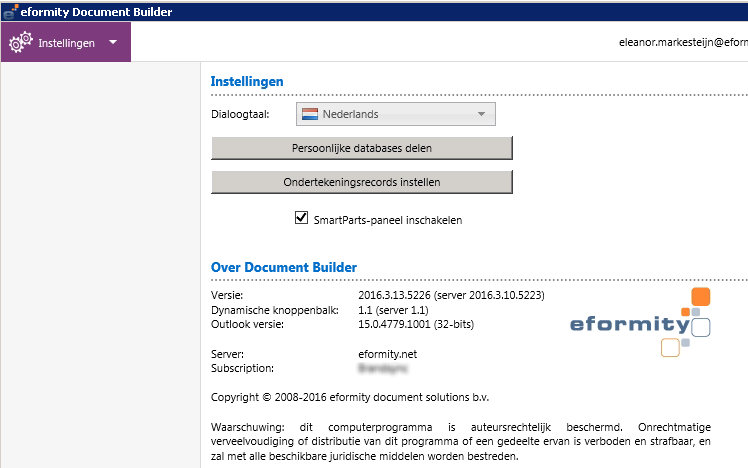Click Ondertekeningsrecords instellen button
This screenshot has width=748, height=468.
(362, 182)
